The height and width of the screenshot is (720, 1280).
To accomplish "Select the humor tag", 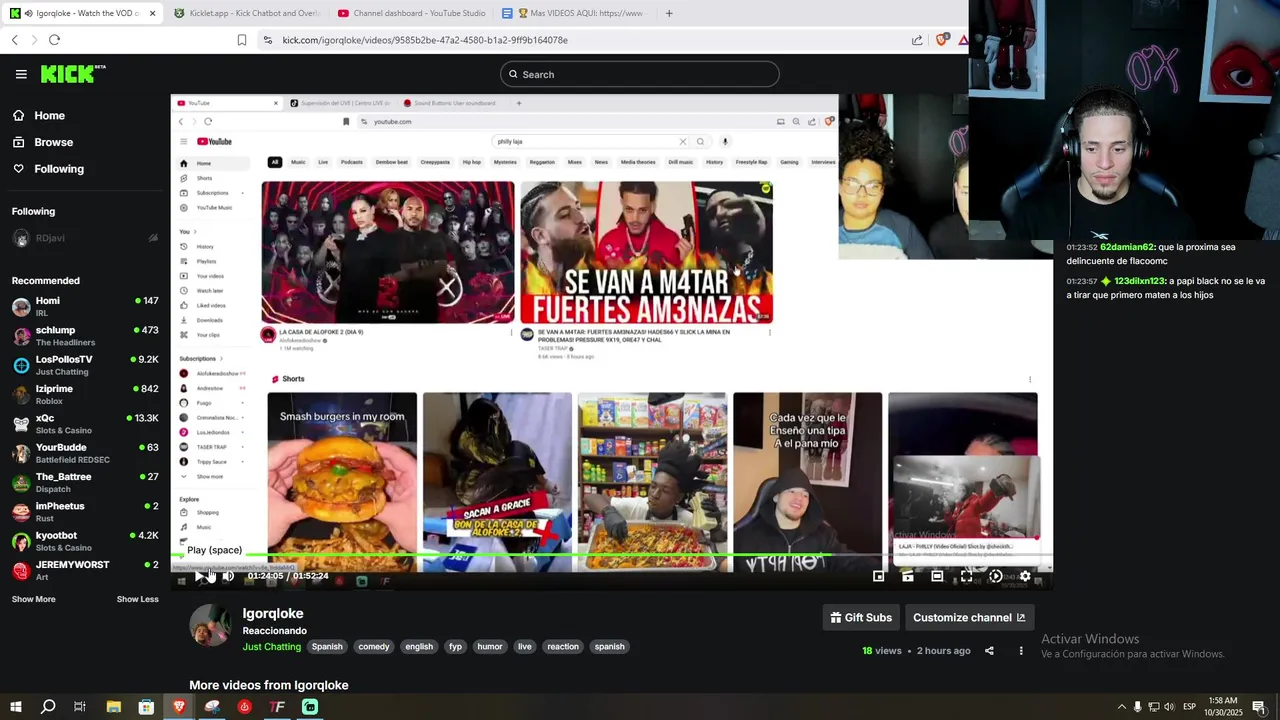I will [490, 647].
